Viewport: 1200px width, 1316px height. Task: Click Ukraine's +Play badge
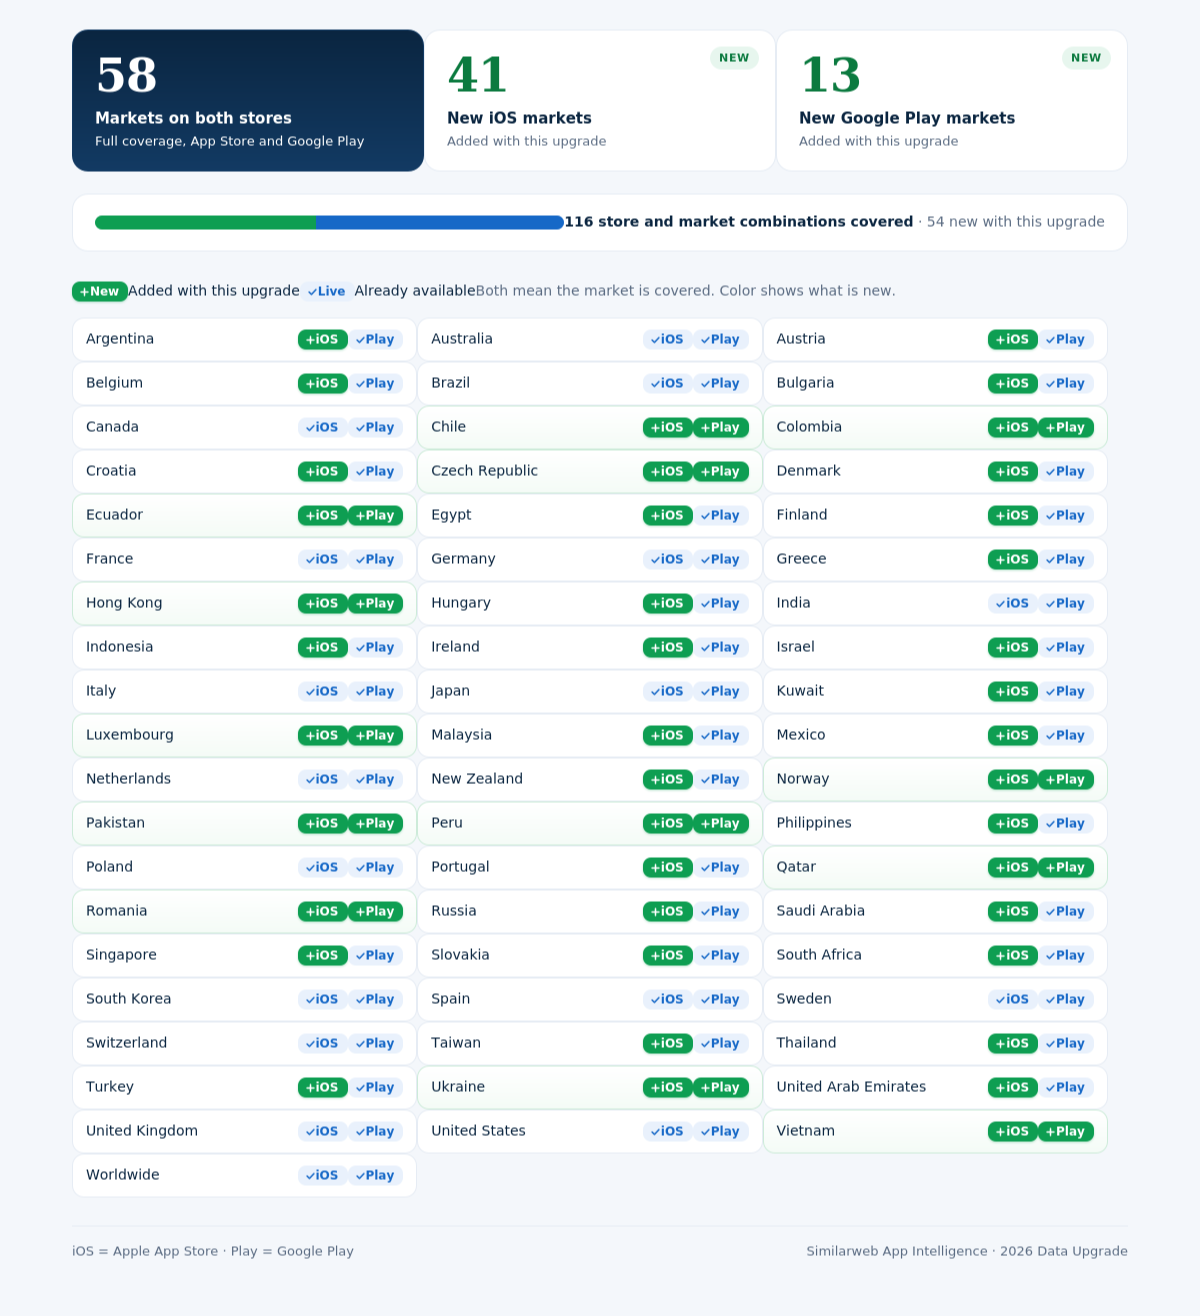click(720, 1087)
